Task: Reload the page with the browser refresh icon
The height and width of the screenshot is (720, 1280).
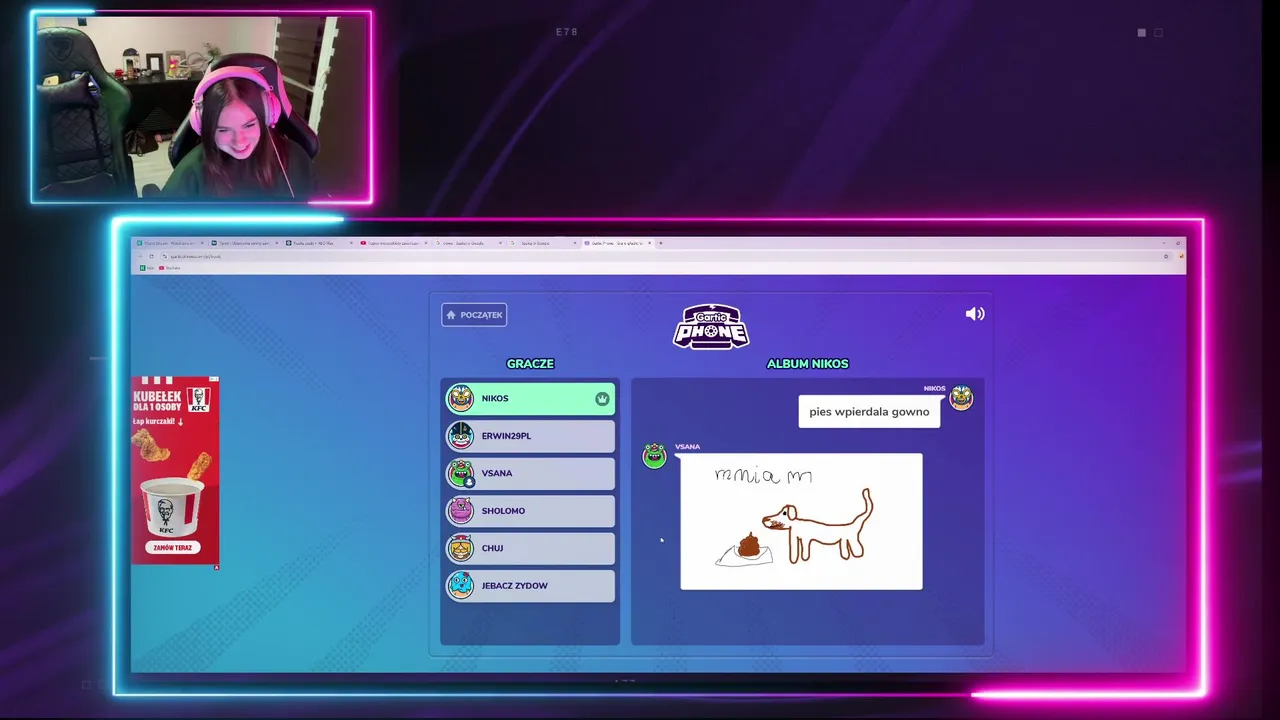Action: point(151,256)
